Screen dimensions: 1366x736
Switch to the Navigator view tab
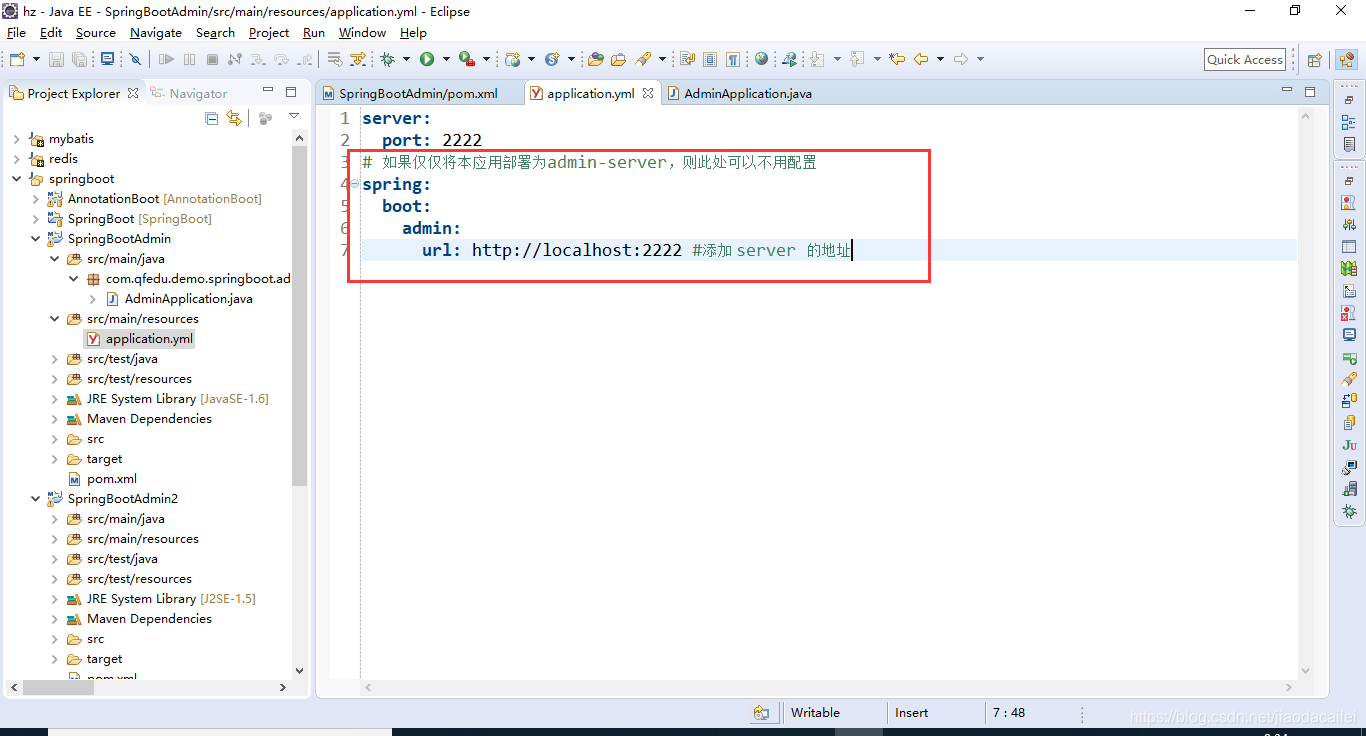189,93
